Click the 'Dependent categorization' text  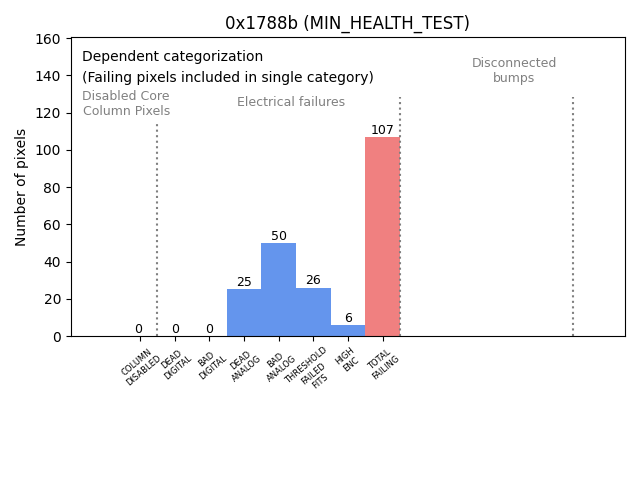pos(172,57)
